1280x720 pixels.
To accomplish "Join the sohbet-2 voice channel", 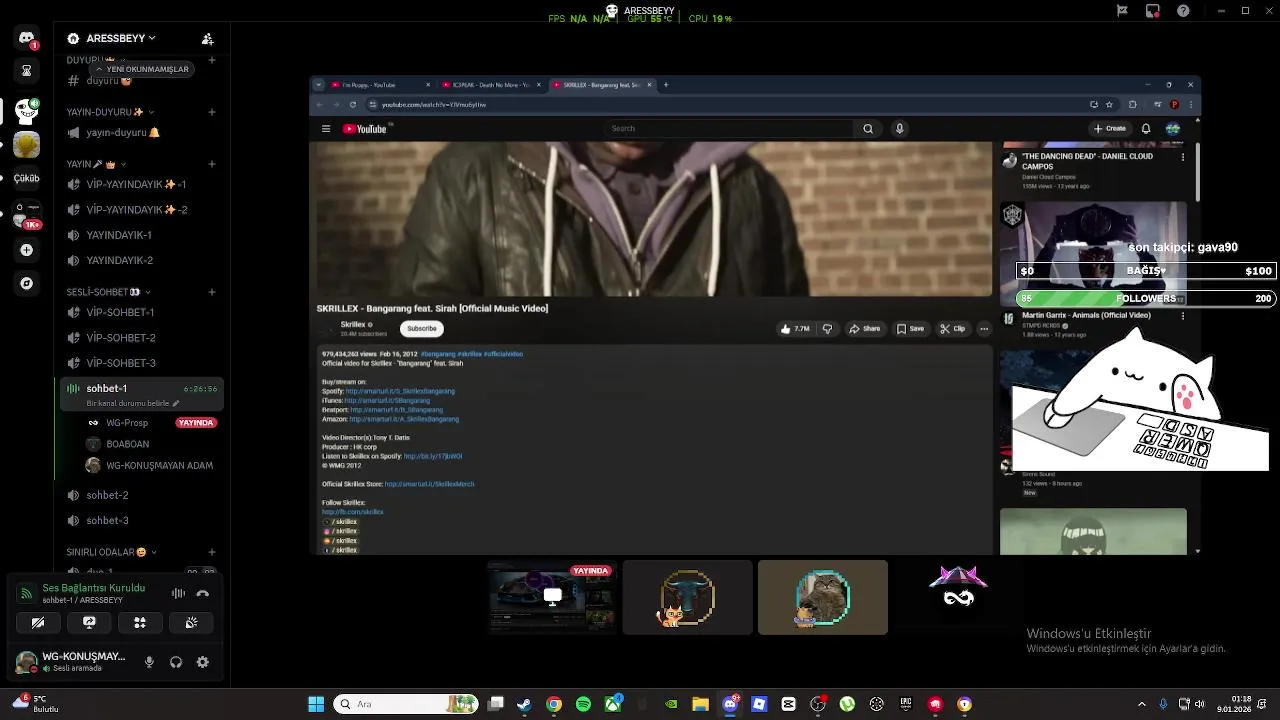I will (x=140, y=495).
